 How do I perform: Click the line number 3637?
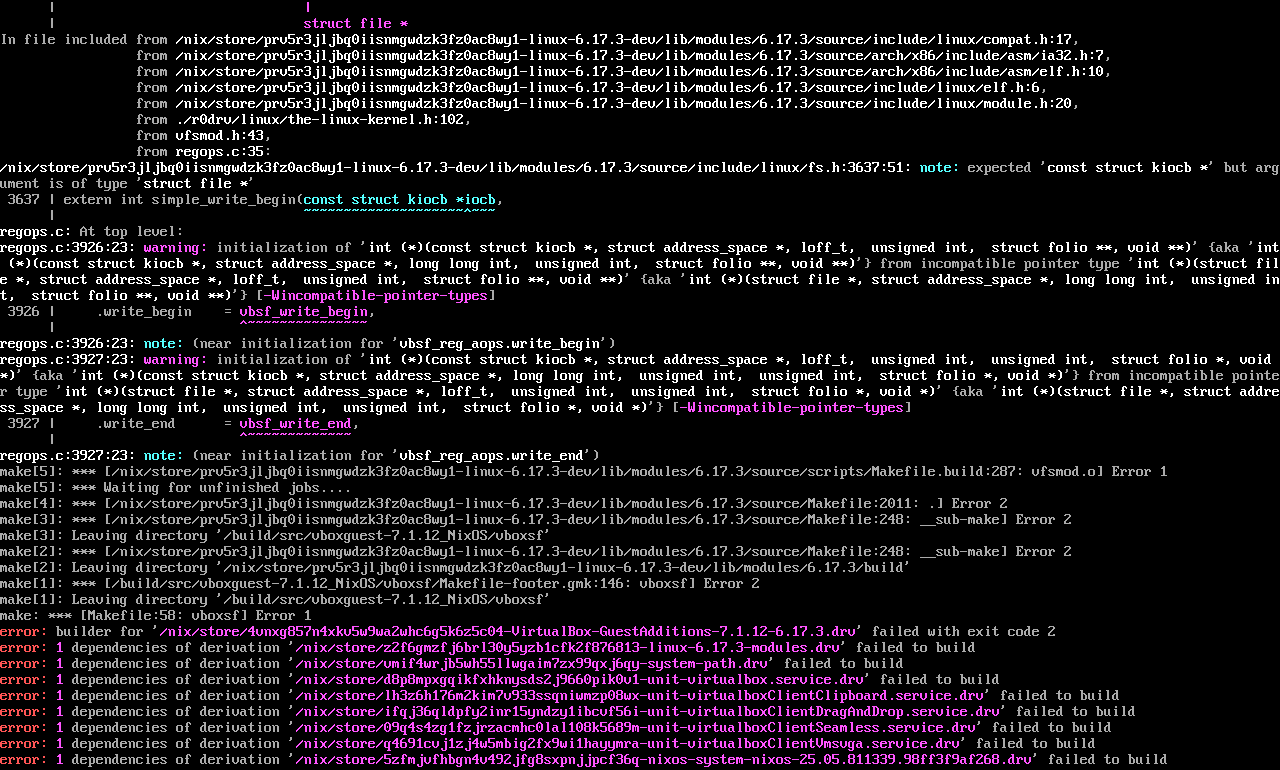(23, 199)
